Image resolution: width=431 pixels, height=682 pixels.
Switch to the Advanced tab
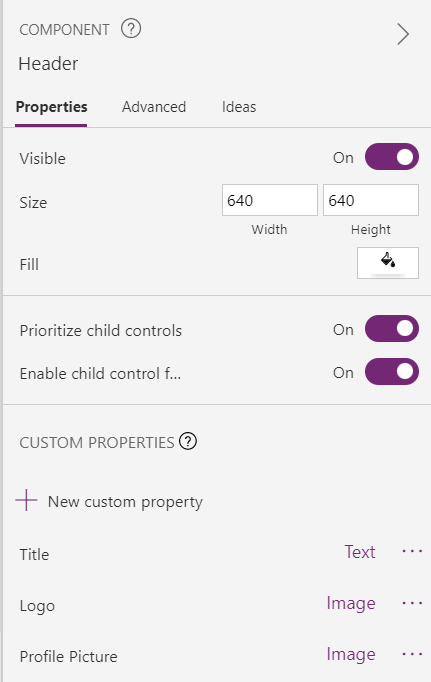coord(154,107)
